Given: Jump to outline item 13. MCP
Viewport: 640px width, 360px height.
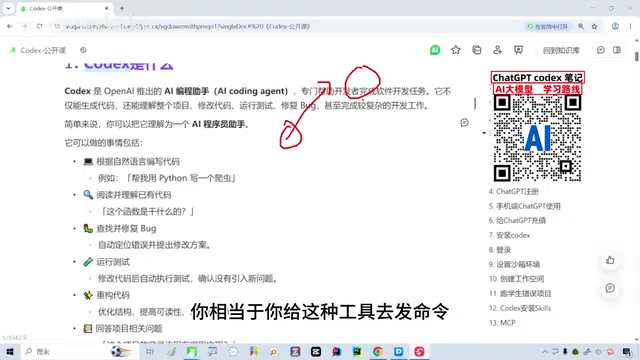Looking at the screenshot, I should (502, 323).
